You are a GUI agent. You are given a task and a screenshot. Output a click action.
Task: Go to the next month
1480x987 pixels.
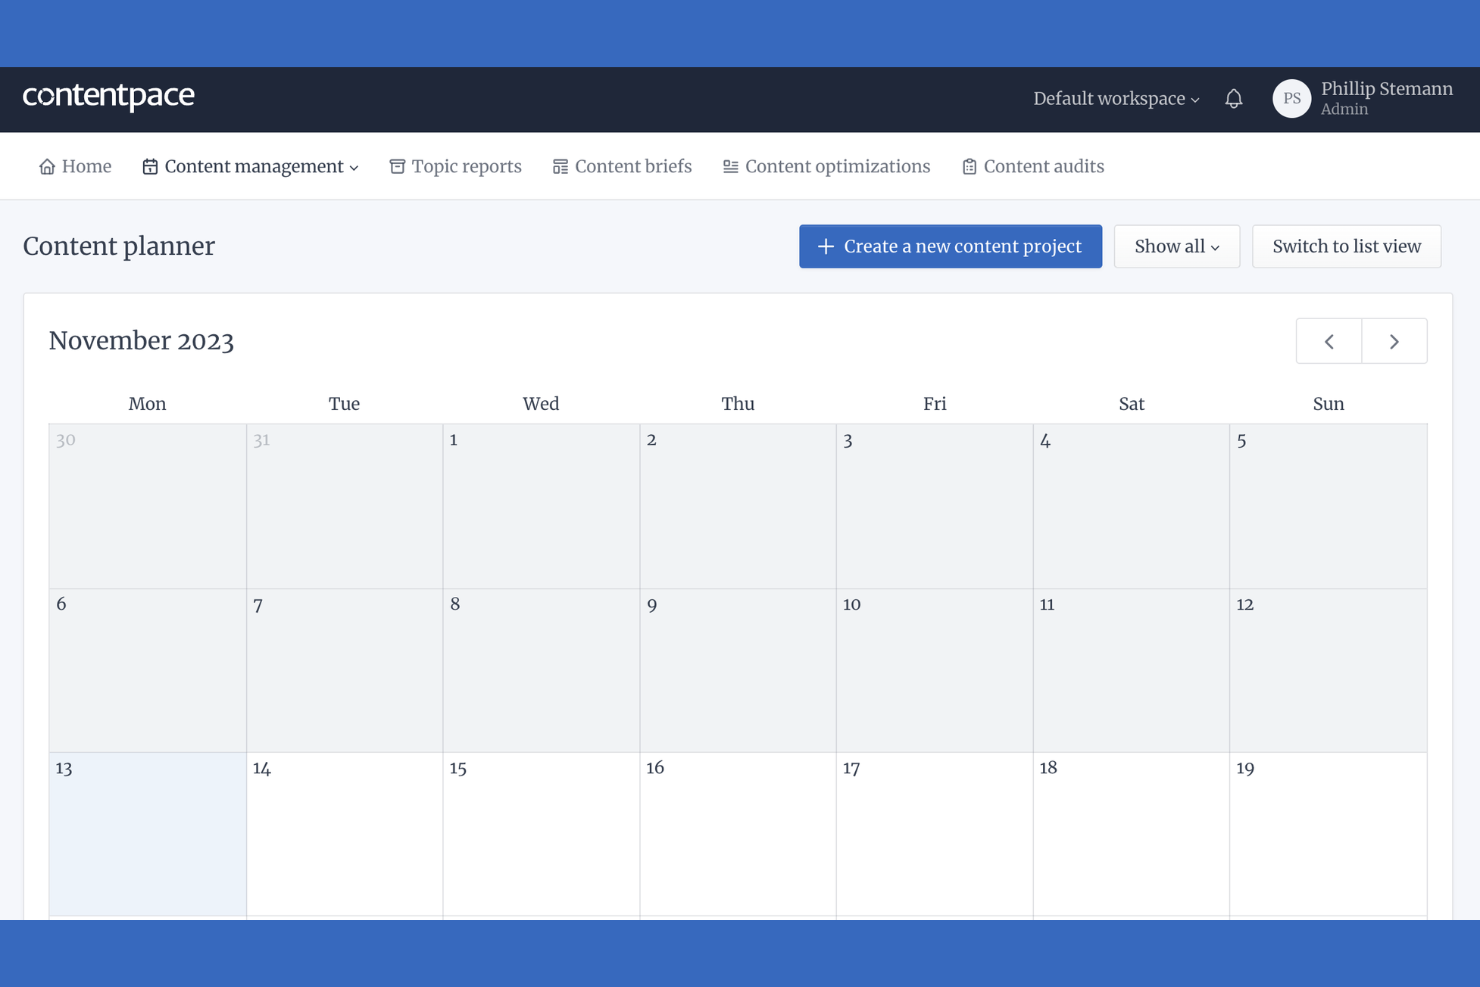coord(1394,340)
